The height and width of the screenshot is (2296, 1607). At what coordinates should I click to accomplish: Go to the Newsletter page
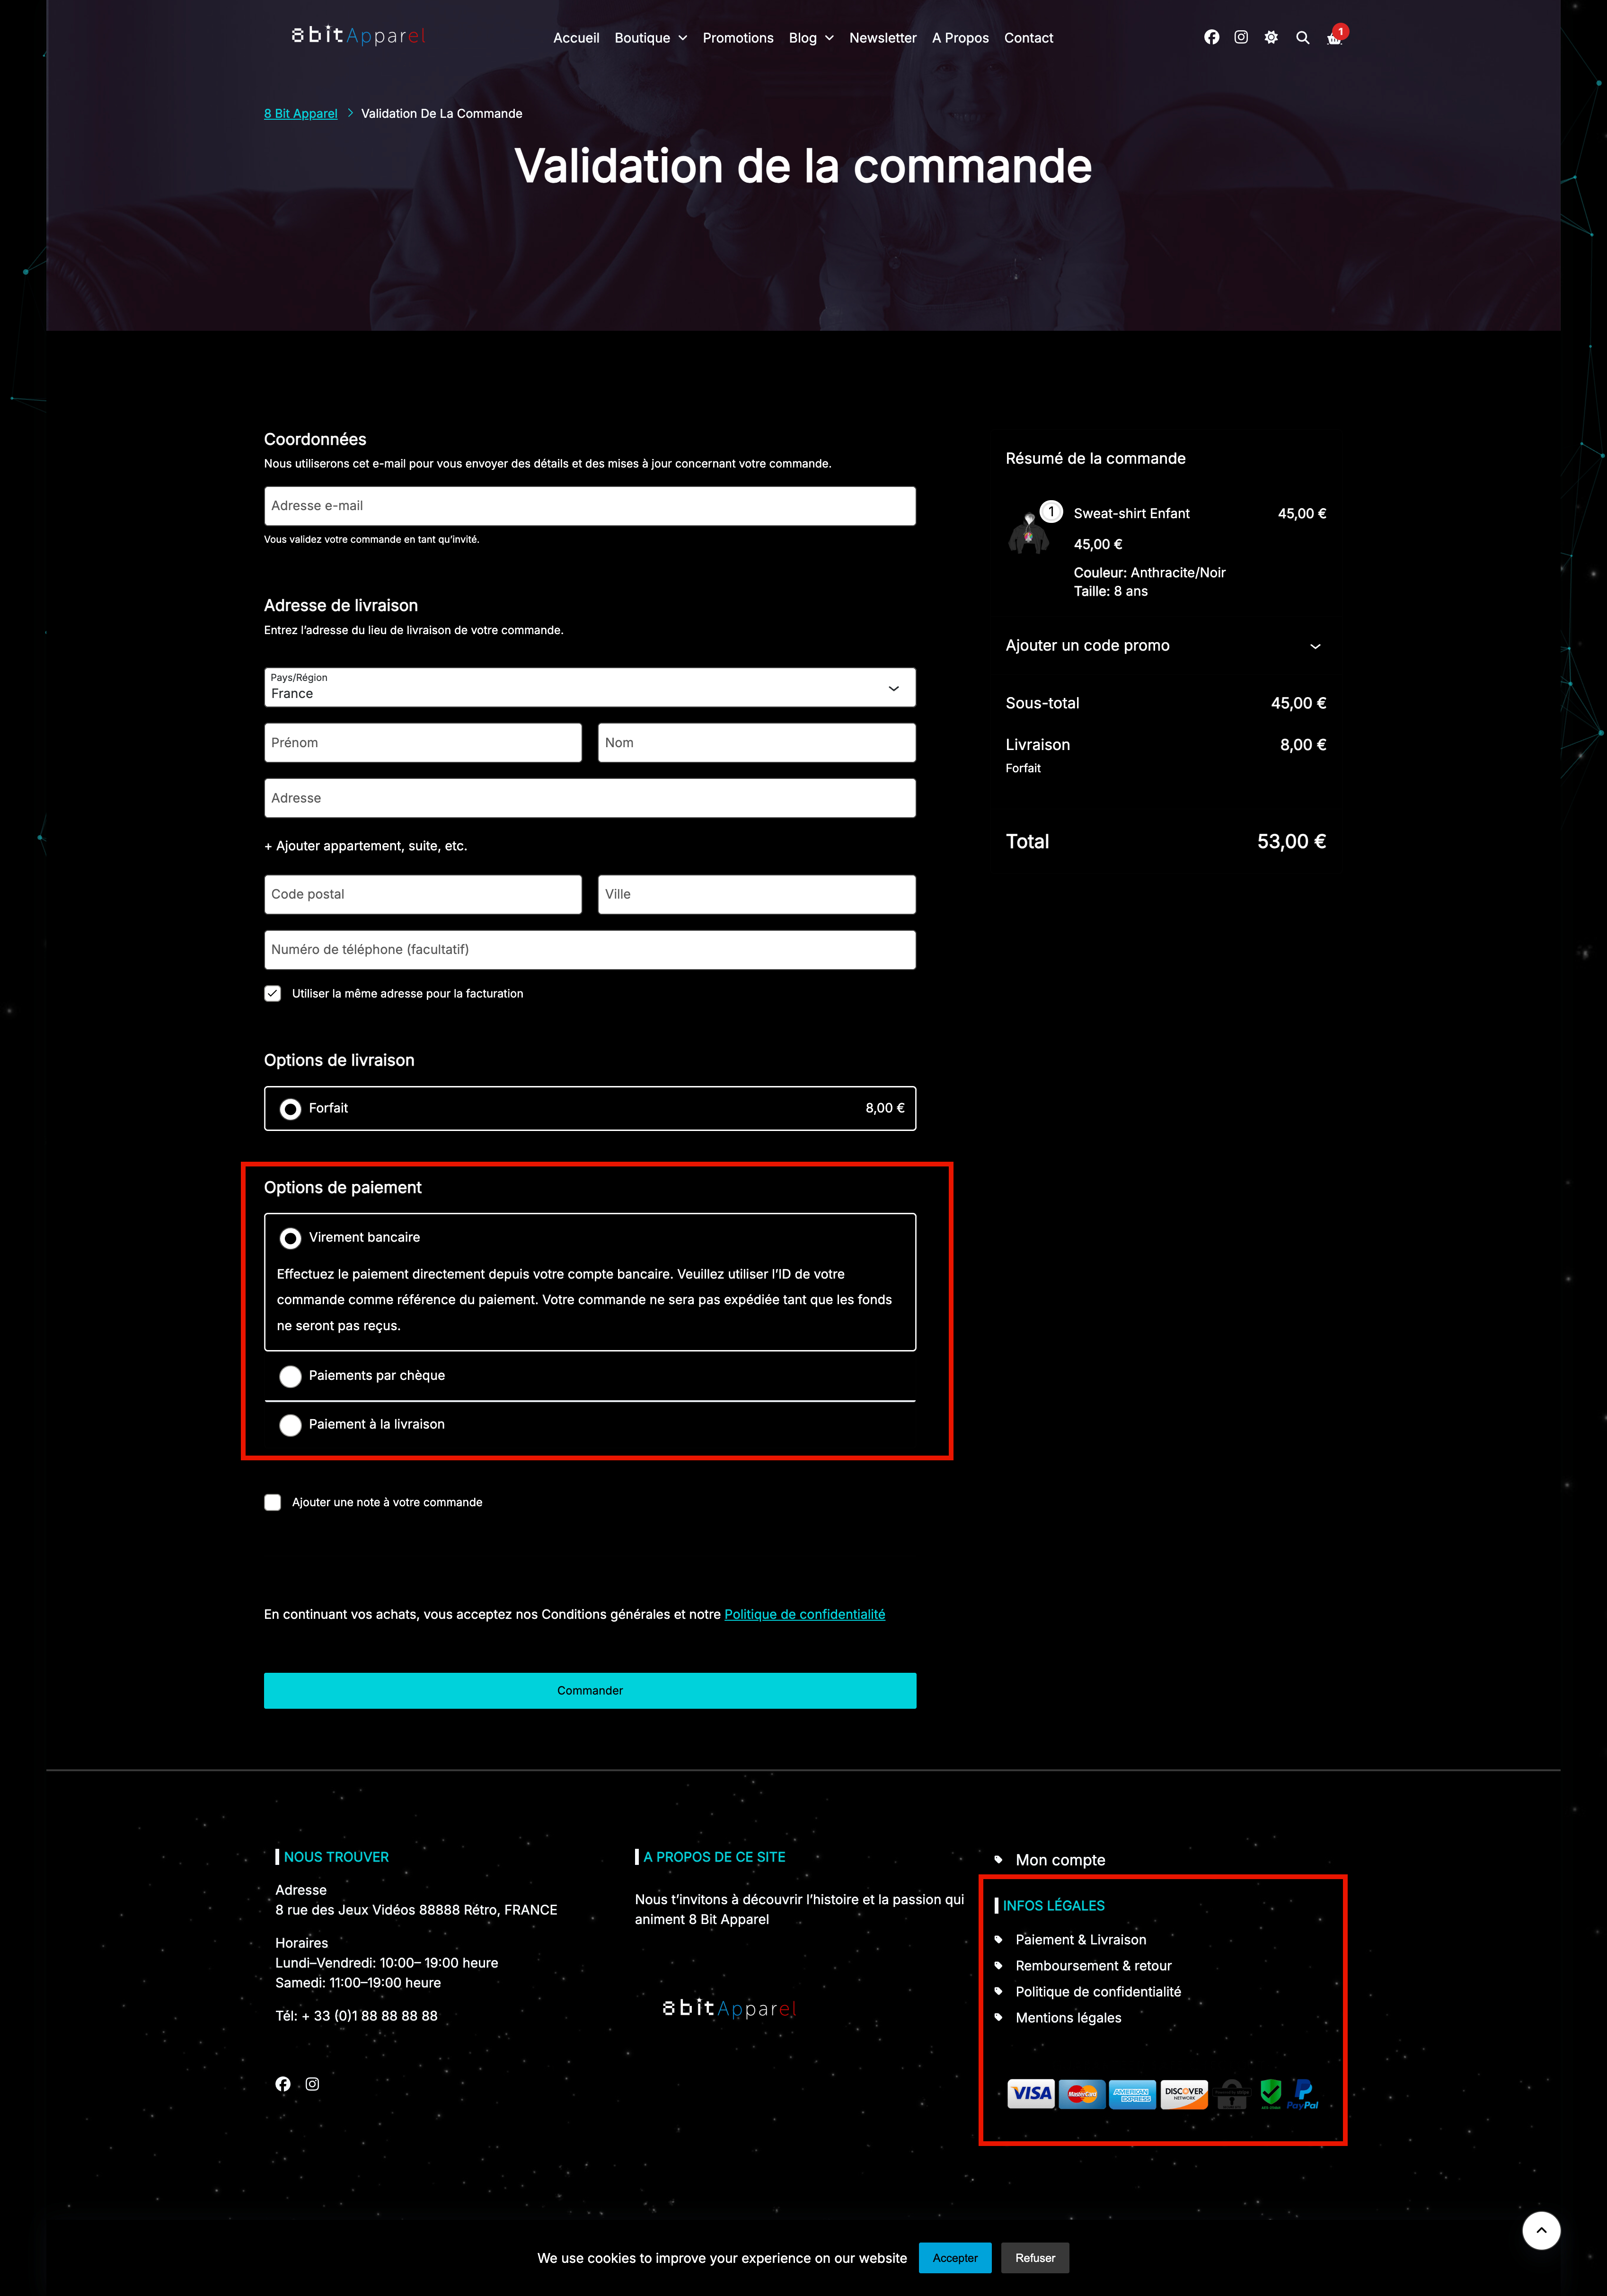(x=883, y=38)
